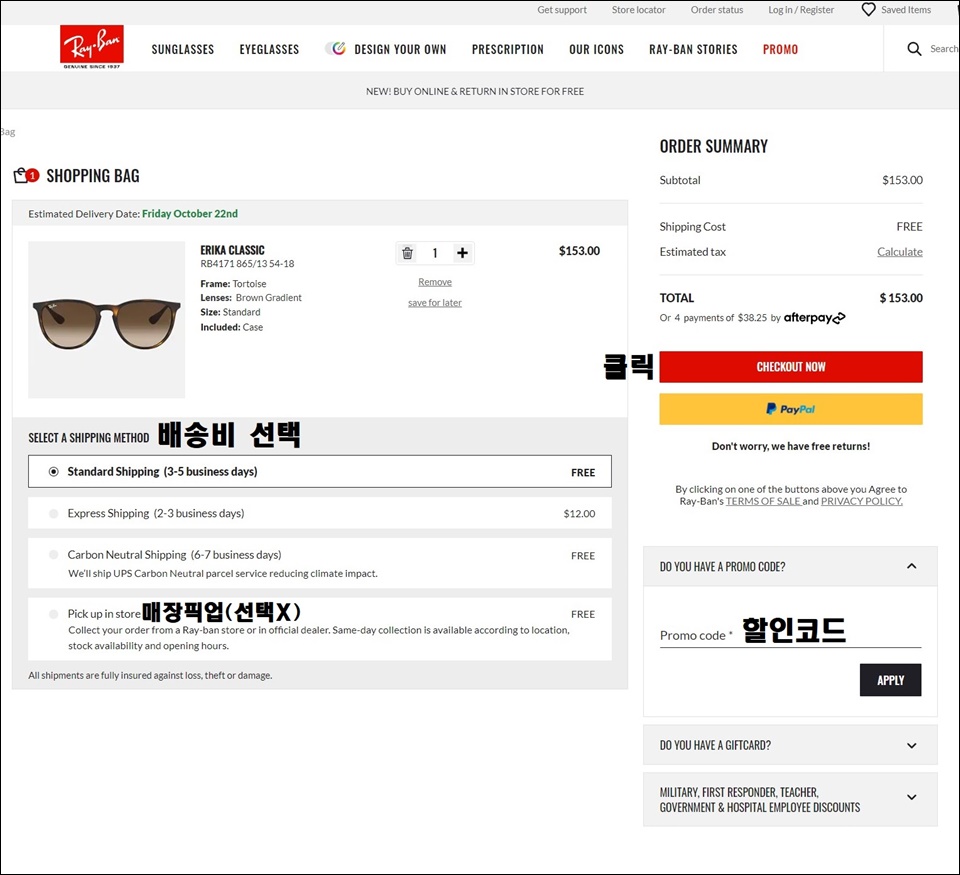This screenshot has height=875, width=960.
Task: Open the Ray-Ban logo home link
Action: pos(92,47)
